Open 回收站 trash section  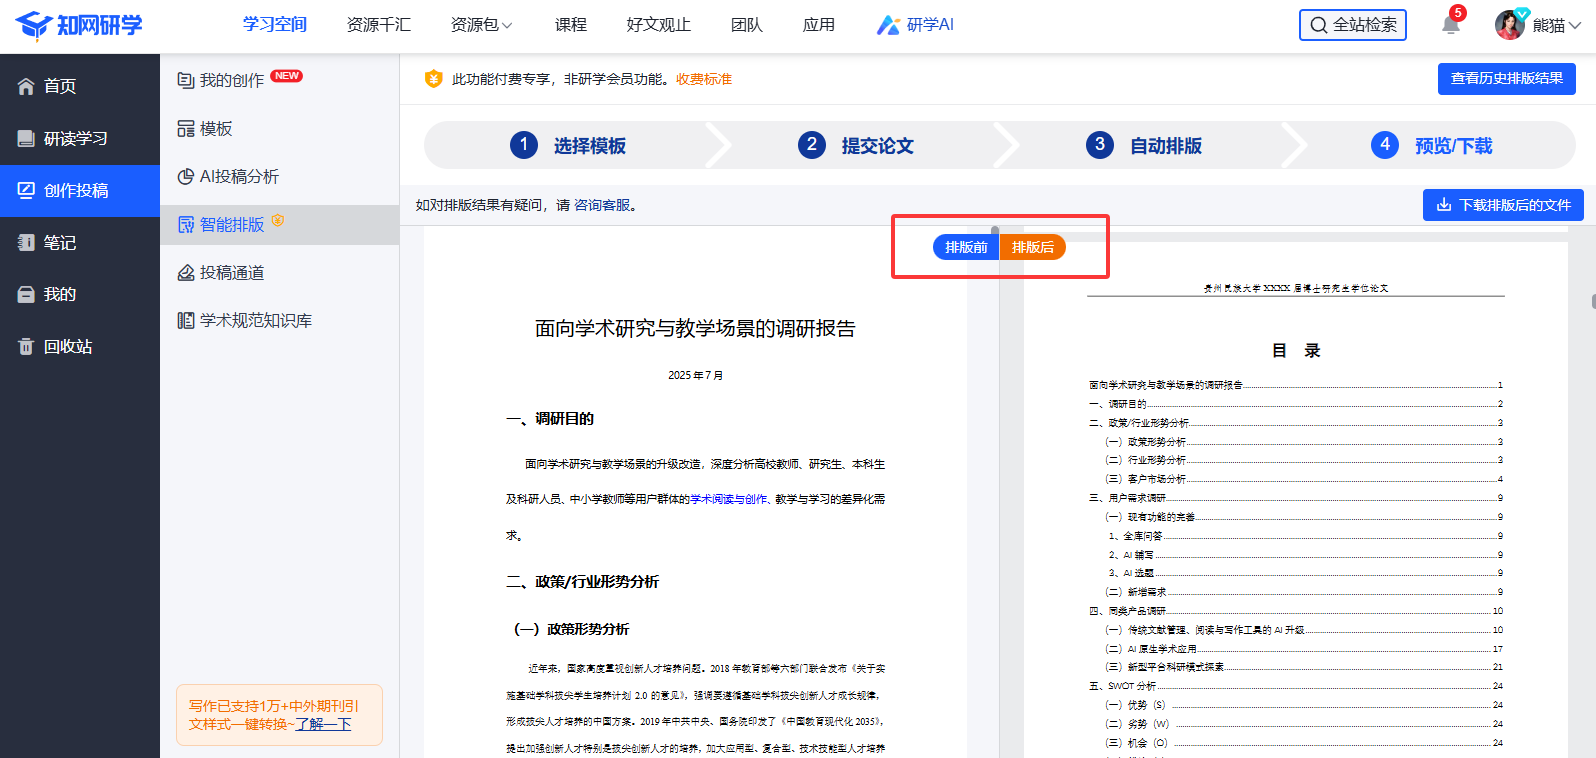tap(67, 347)
